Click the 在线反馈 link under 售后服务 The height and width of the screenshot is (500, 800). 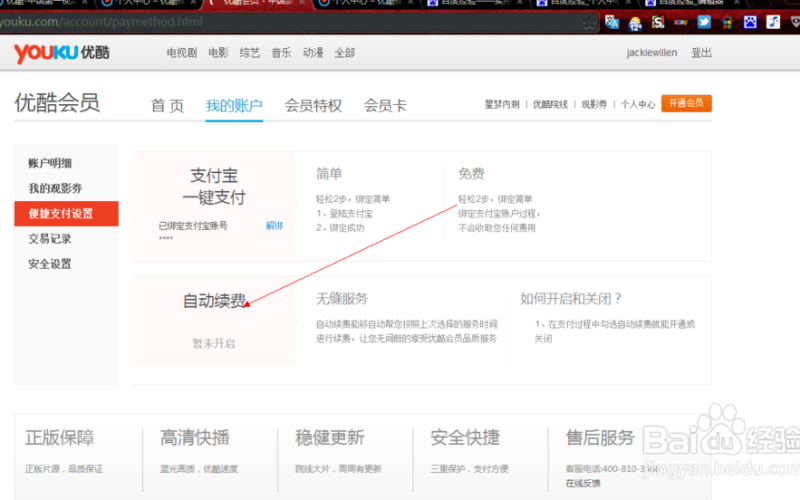pos(583,483)
